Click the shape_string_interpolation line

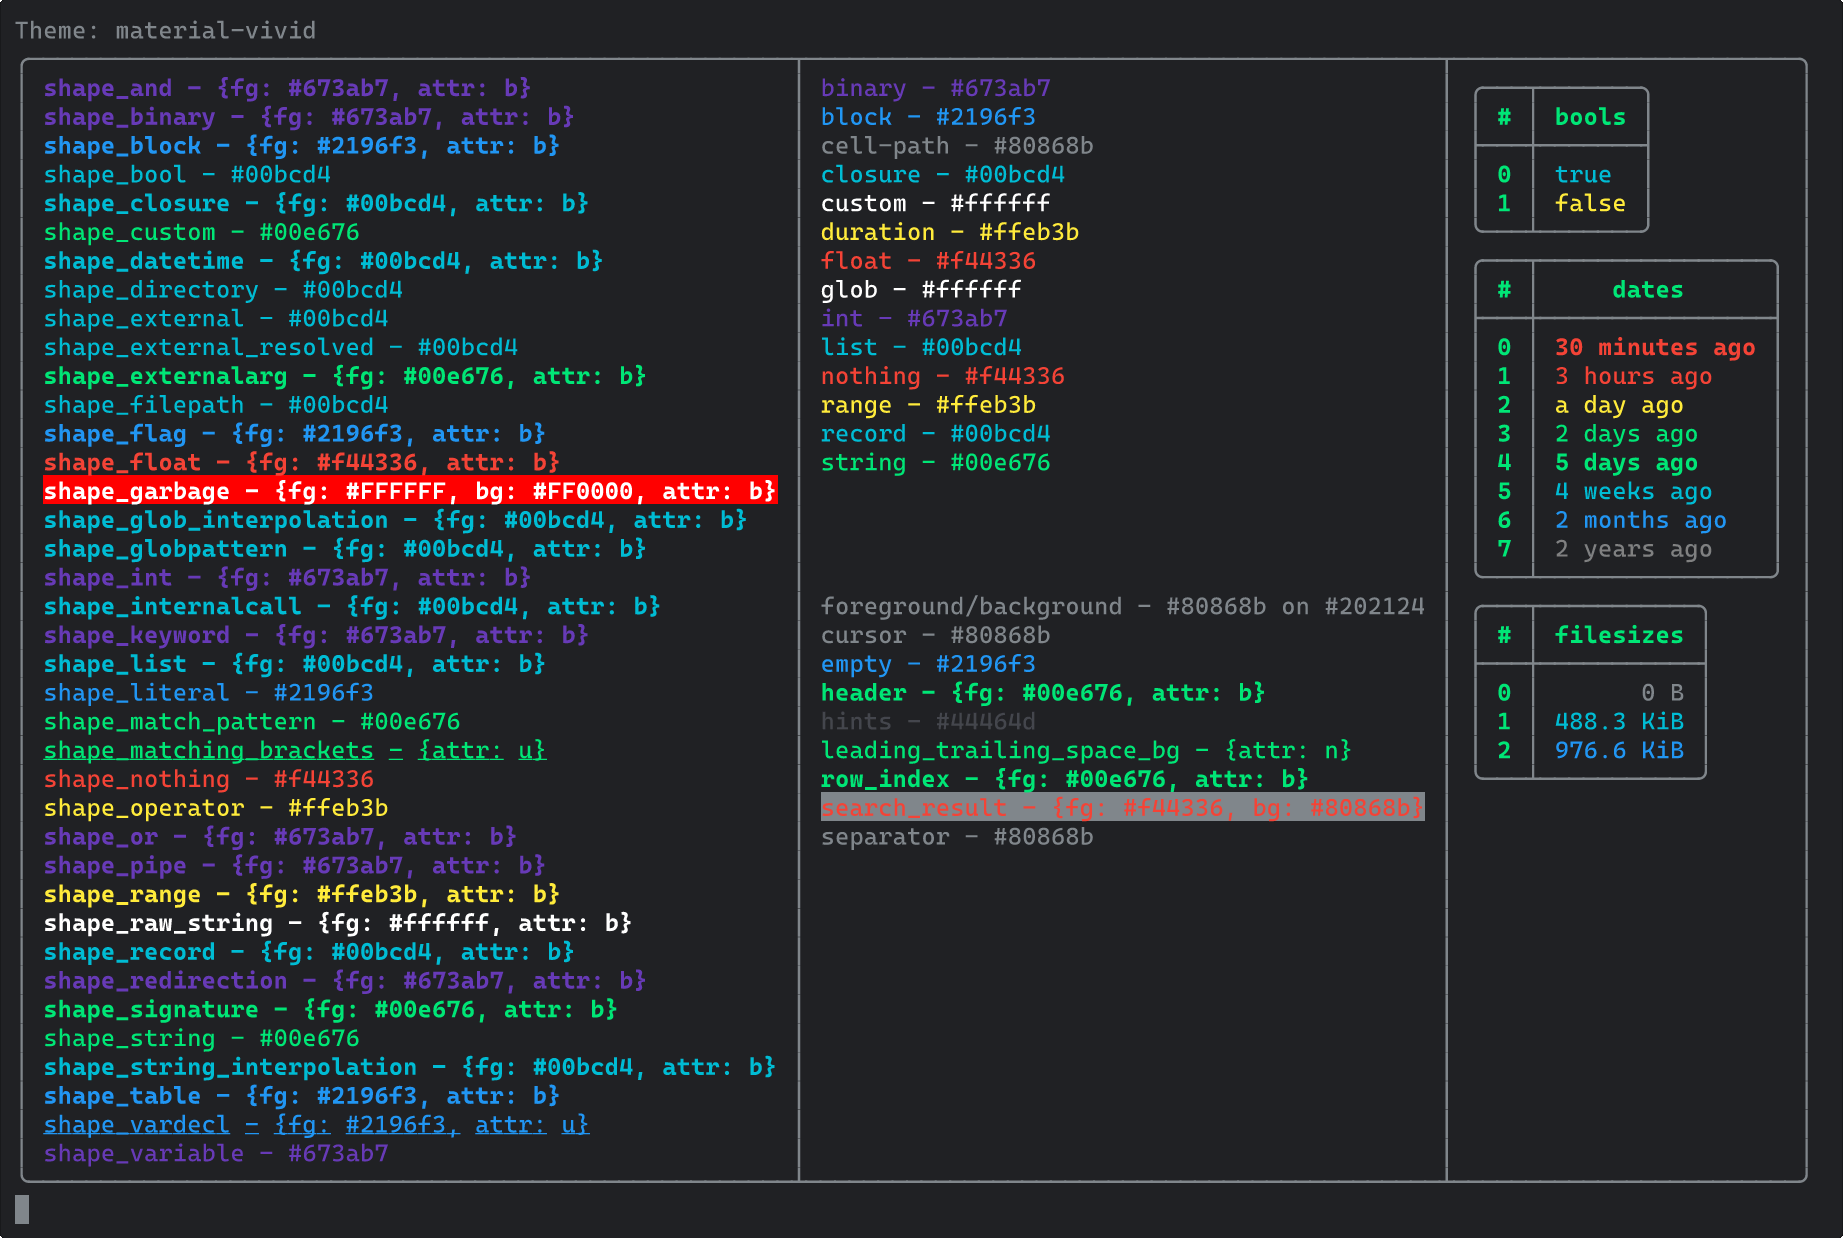(x=410, y=1067)
